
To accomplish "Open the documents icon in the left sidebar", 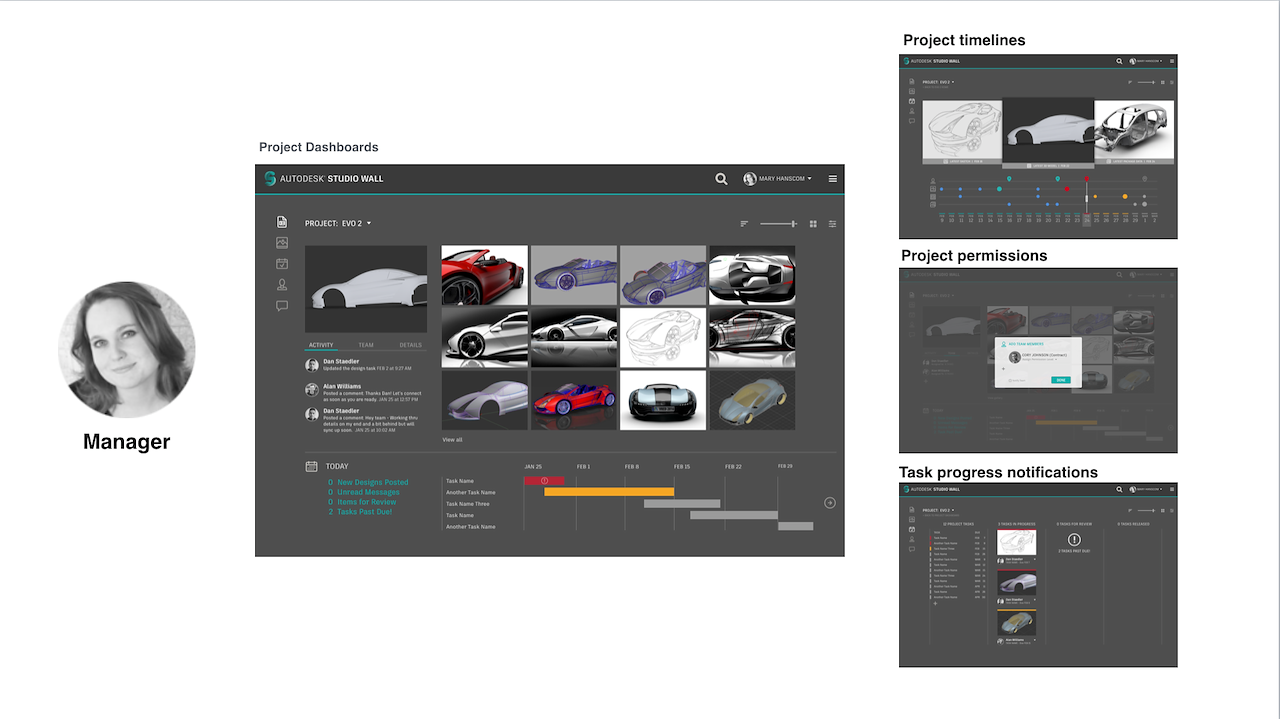I will [282, 222].
